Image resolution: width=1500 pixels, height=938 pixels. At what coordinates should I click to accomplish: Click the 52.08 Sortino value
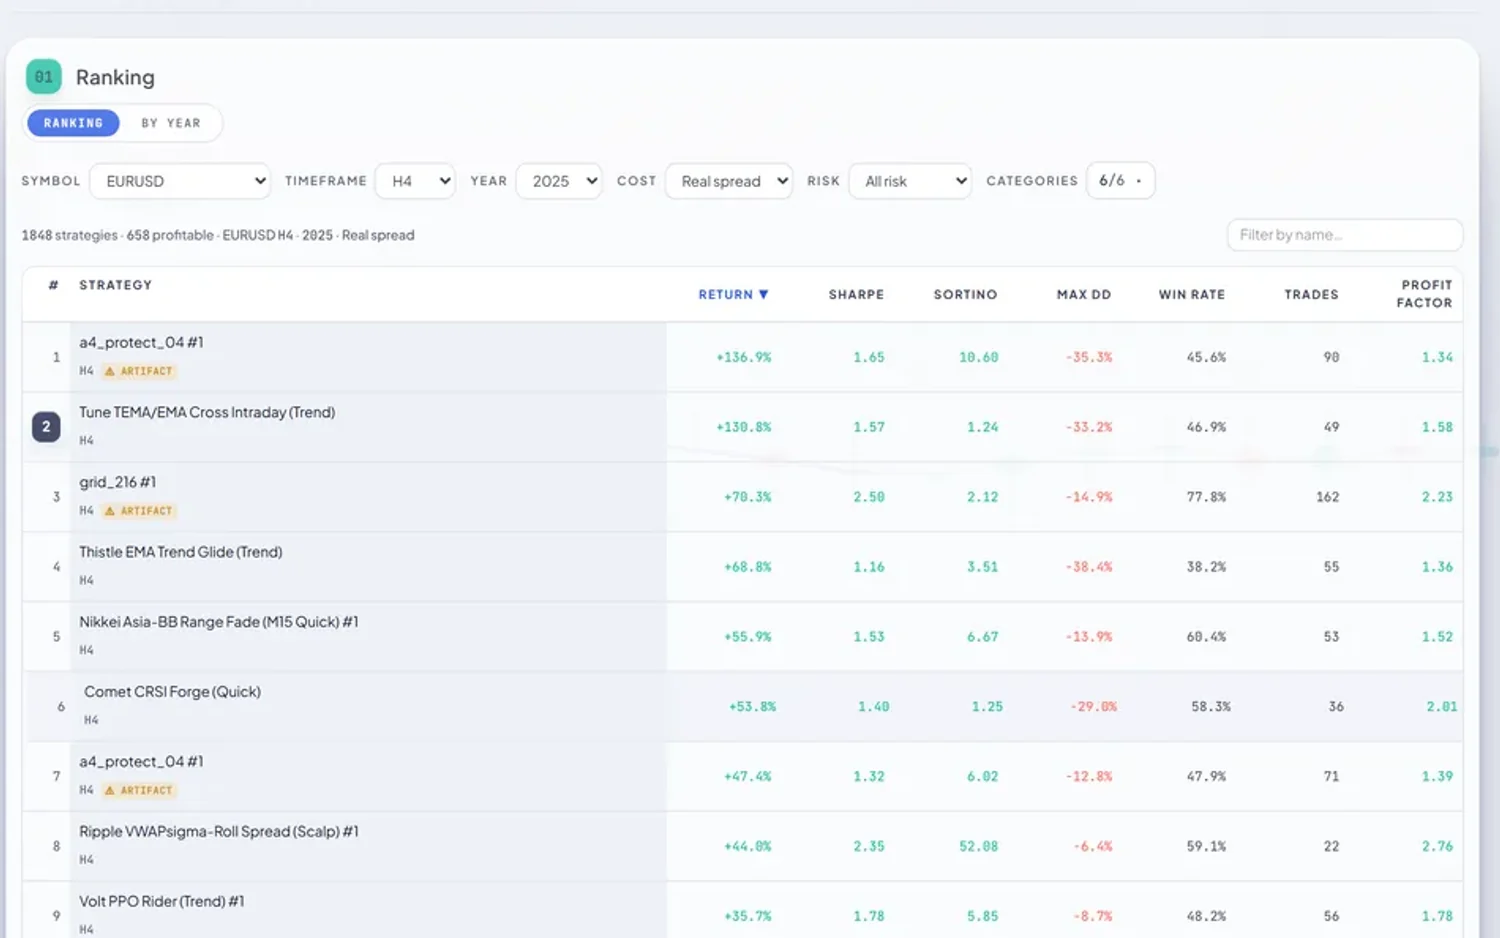point(978,847)
